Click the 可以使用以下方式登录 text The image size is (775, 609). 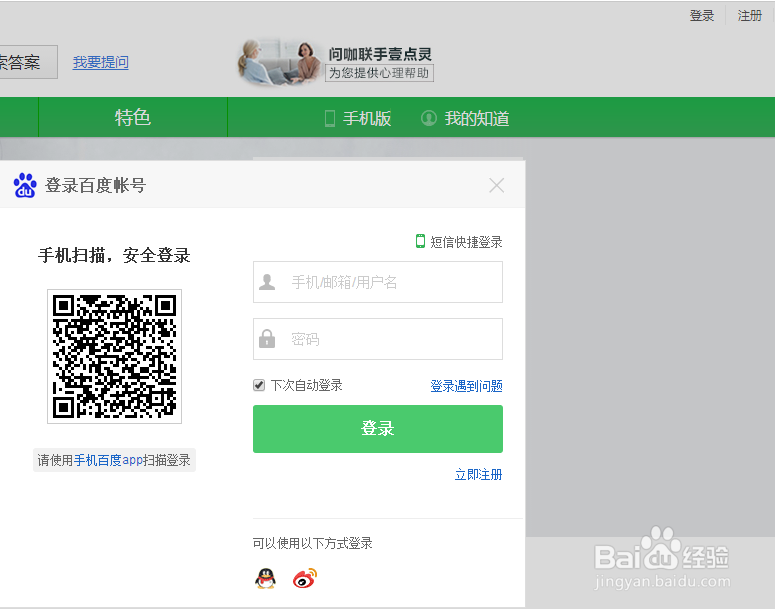(x=312, y=543)
